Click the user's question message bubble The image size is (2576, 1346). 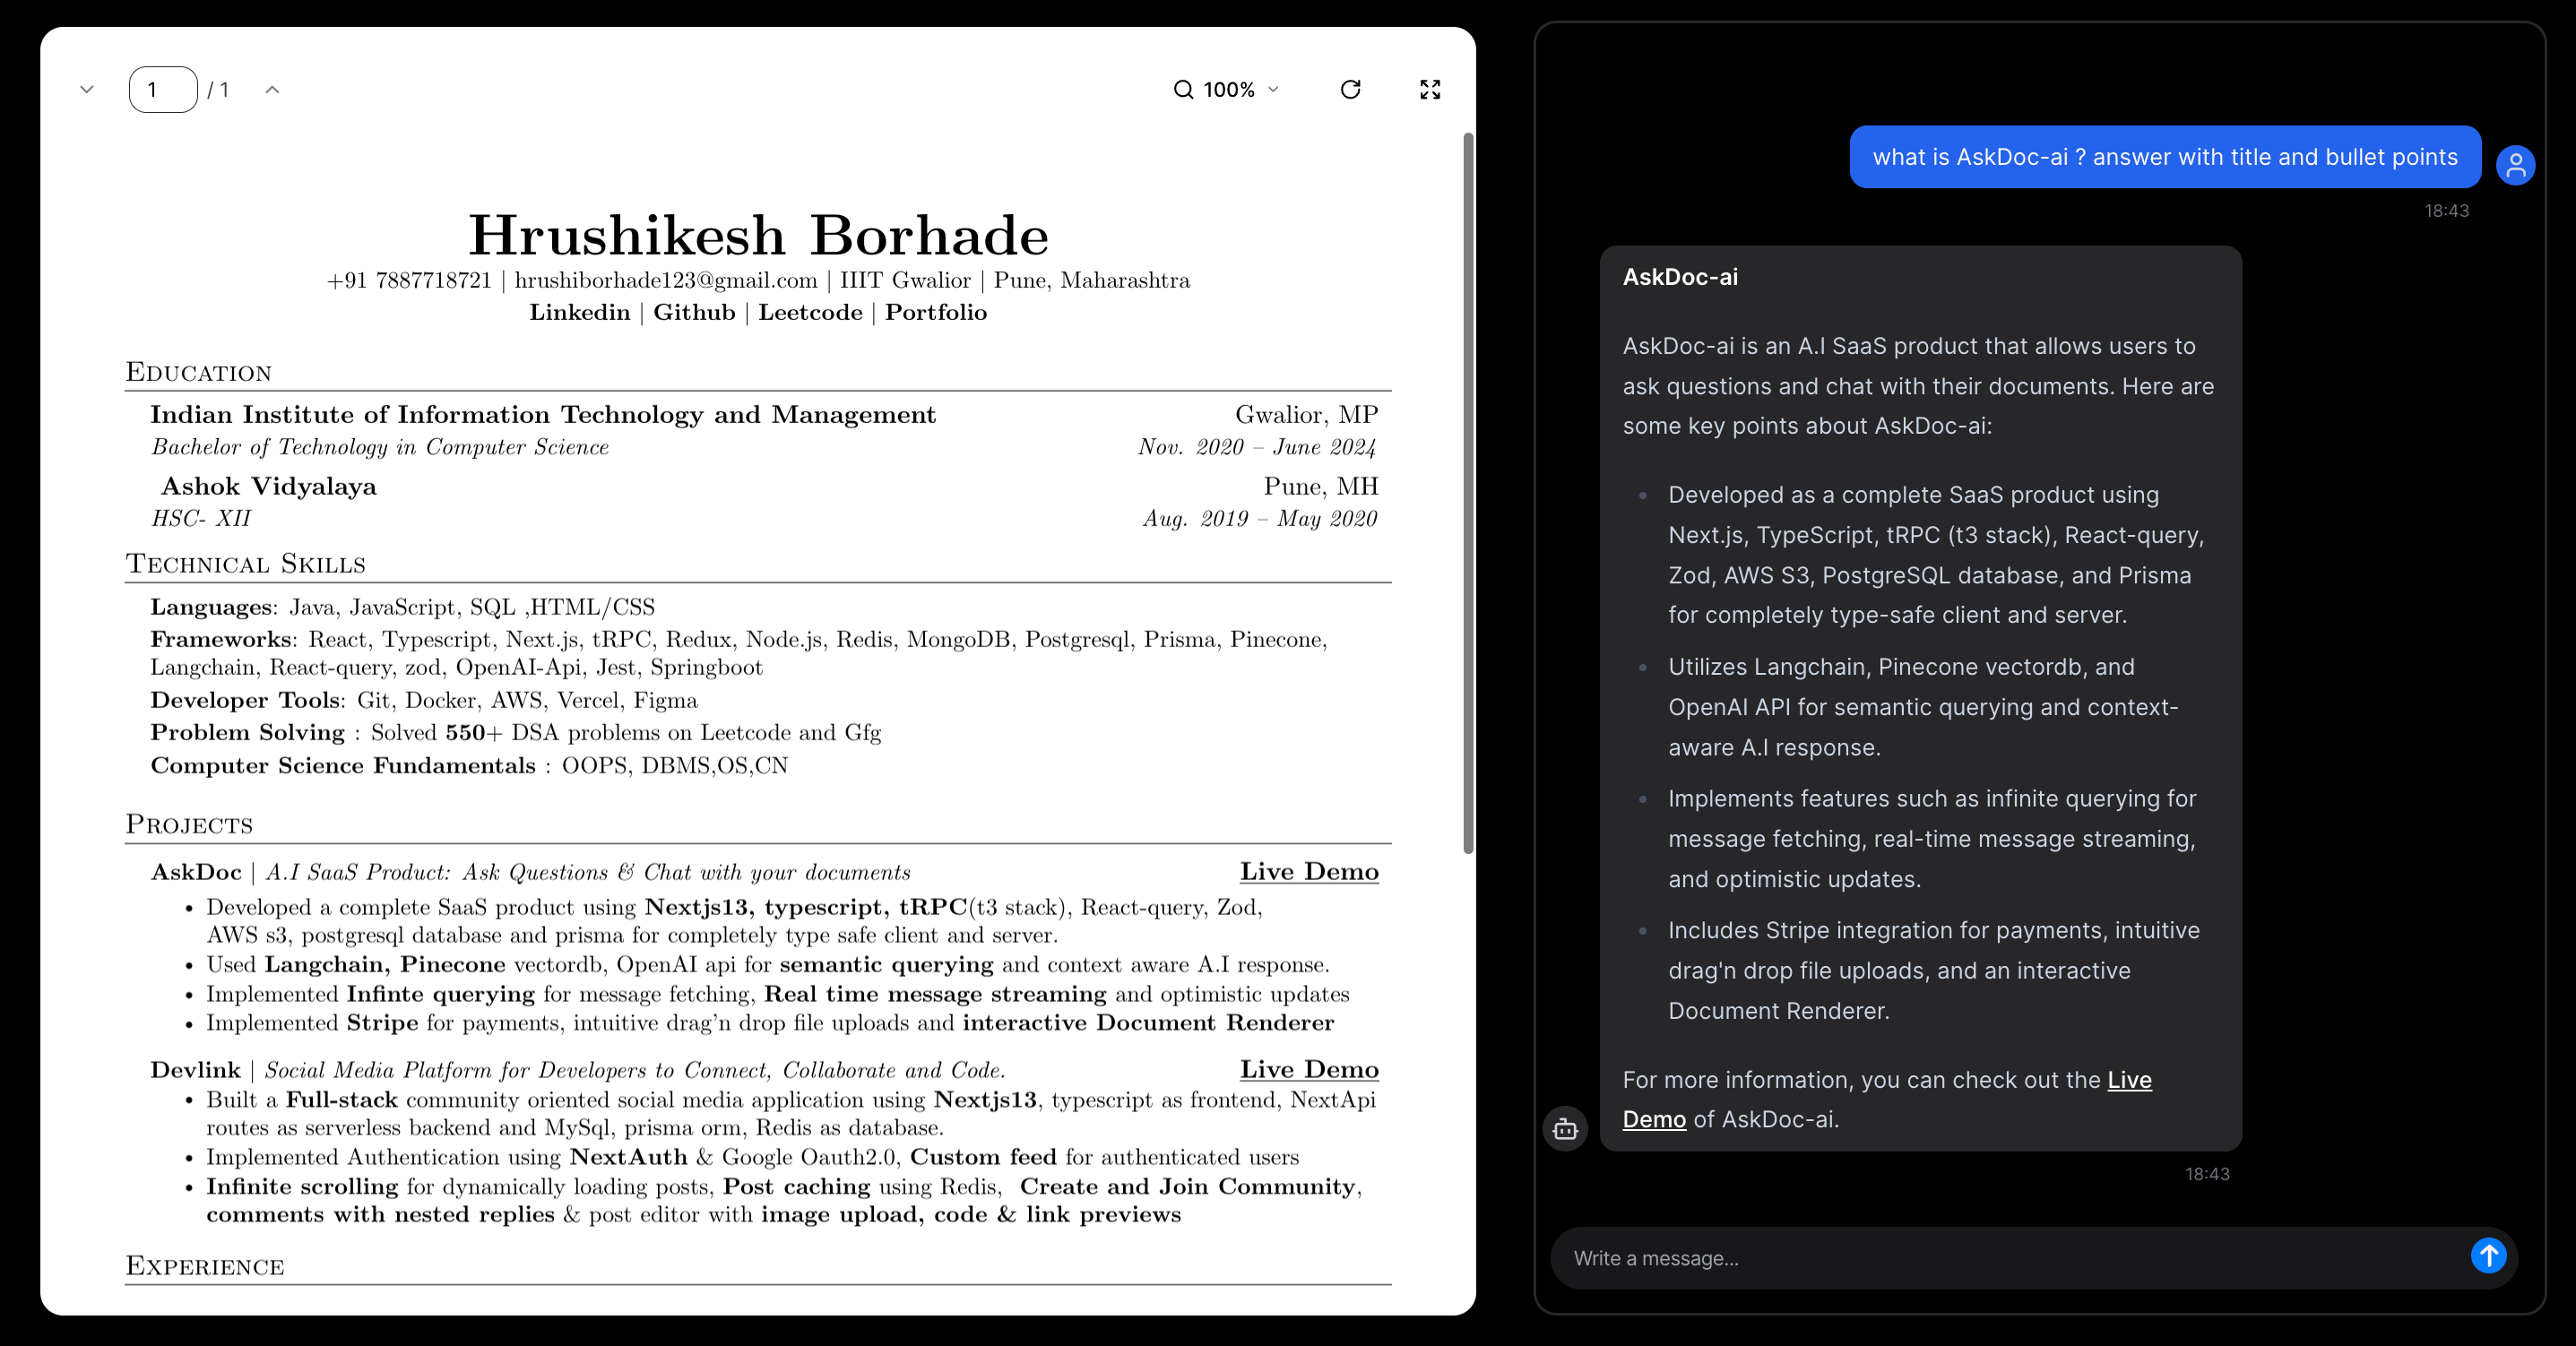click(2165, 157)
